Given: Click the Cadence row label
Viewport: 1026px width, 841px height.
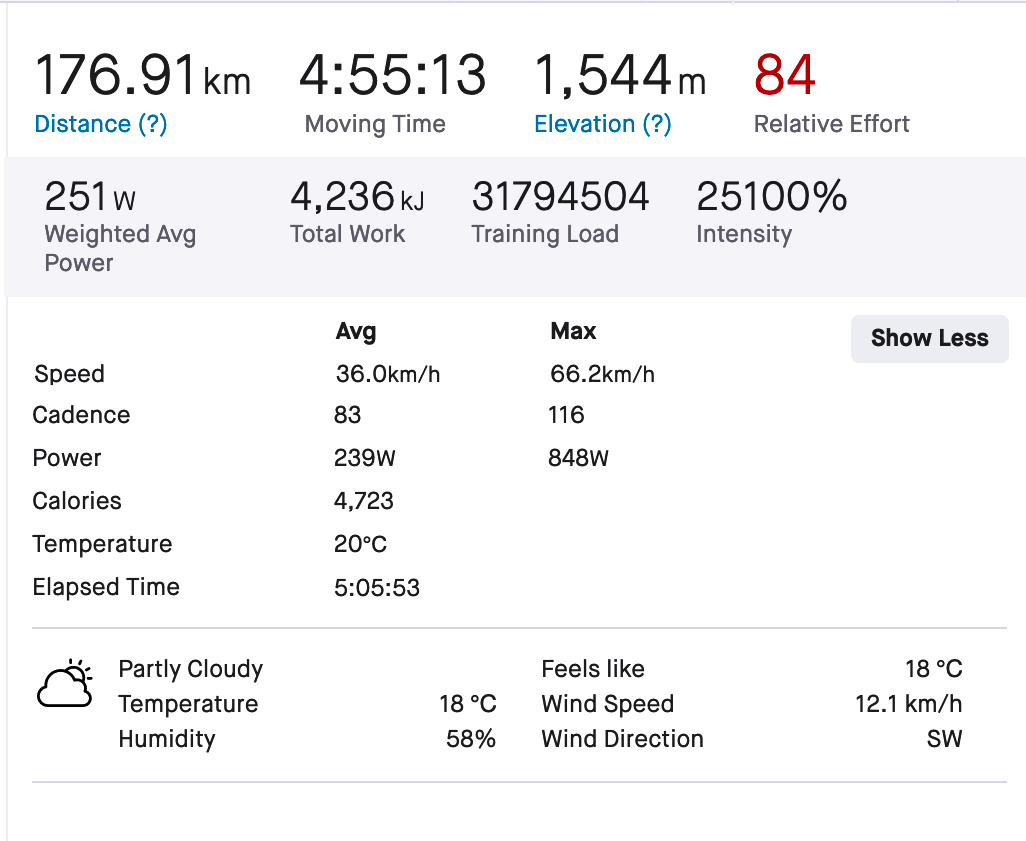Looking at the screenshot, I should tap(81, 415).
